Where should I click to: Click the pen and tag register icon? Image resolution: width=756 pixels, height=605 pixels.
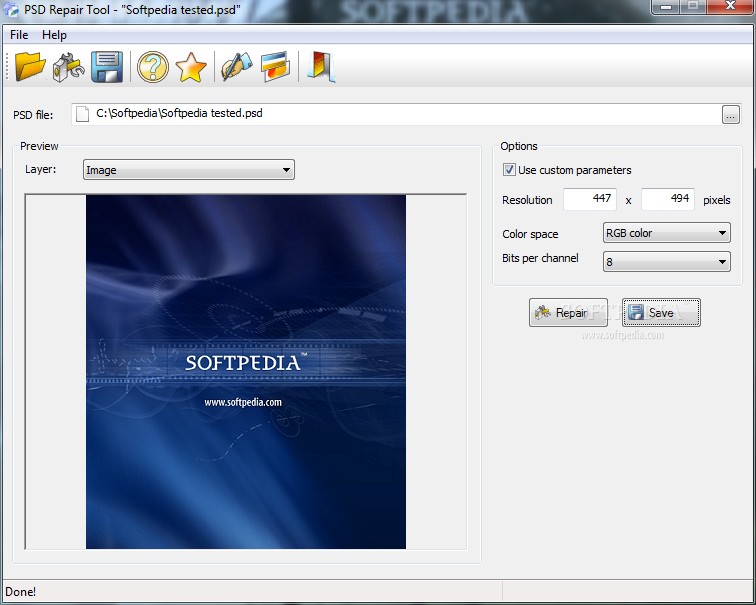pyautogui.click(x=237, y=67)
